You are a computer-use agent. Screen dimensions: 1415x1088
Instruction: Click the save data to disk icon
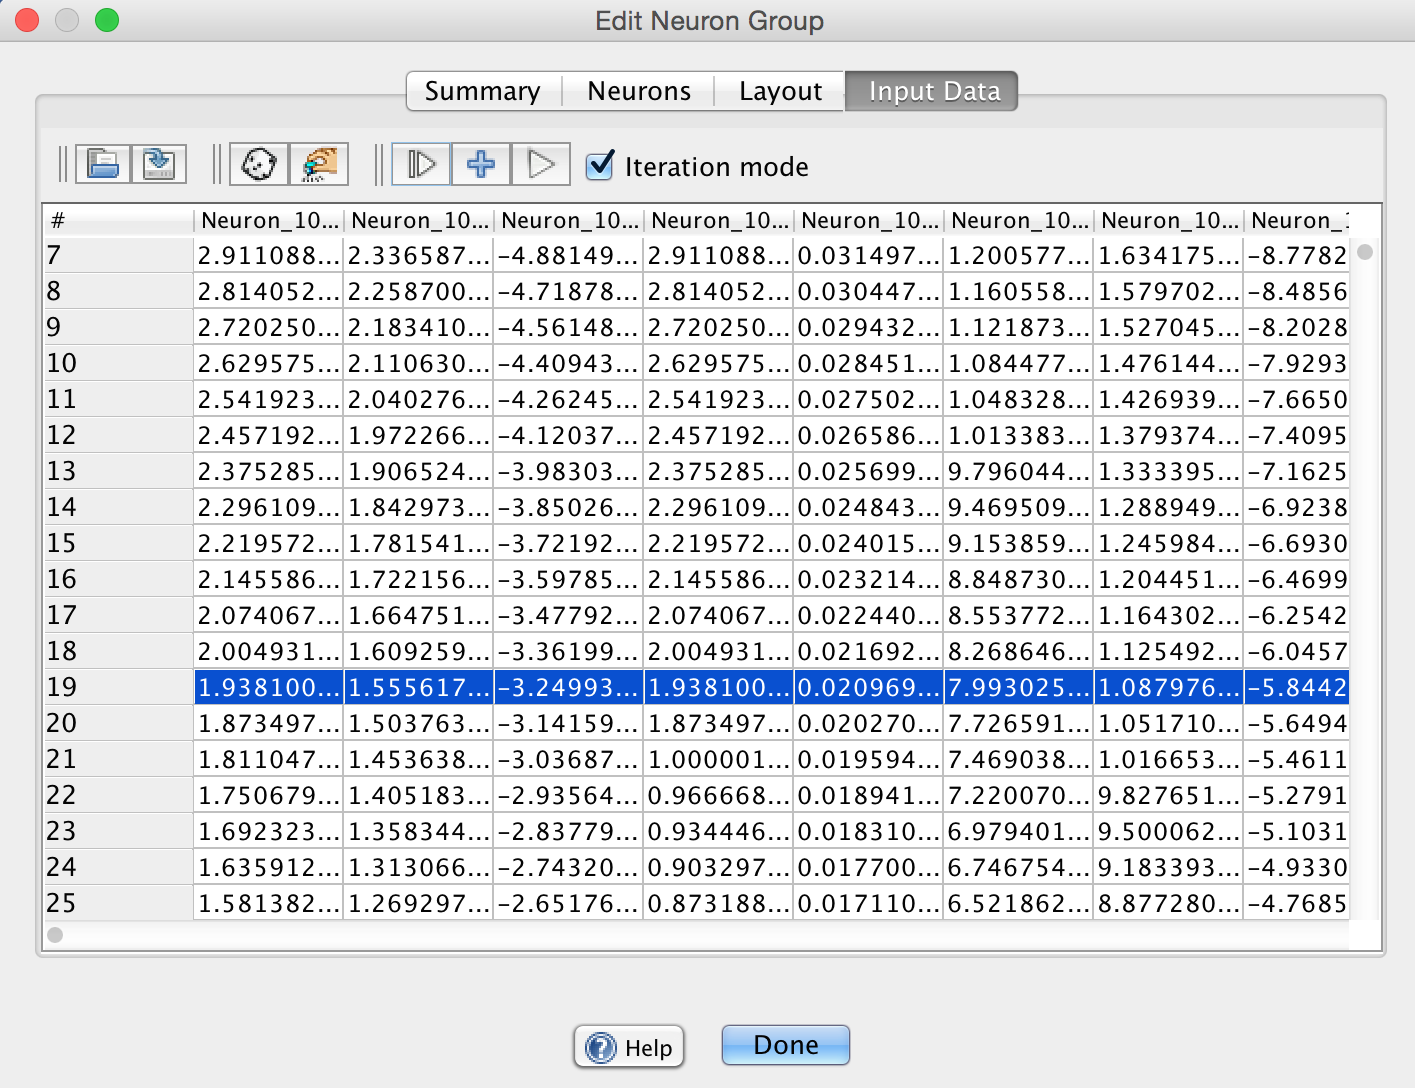[x=159, y=164]
